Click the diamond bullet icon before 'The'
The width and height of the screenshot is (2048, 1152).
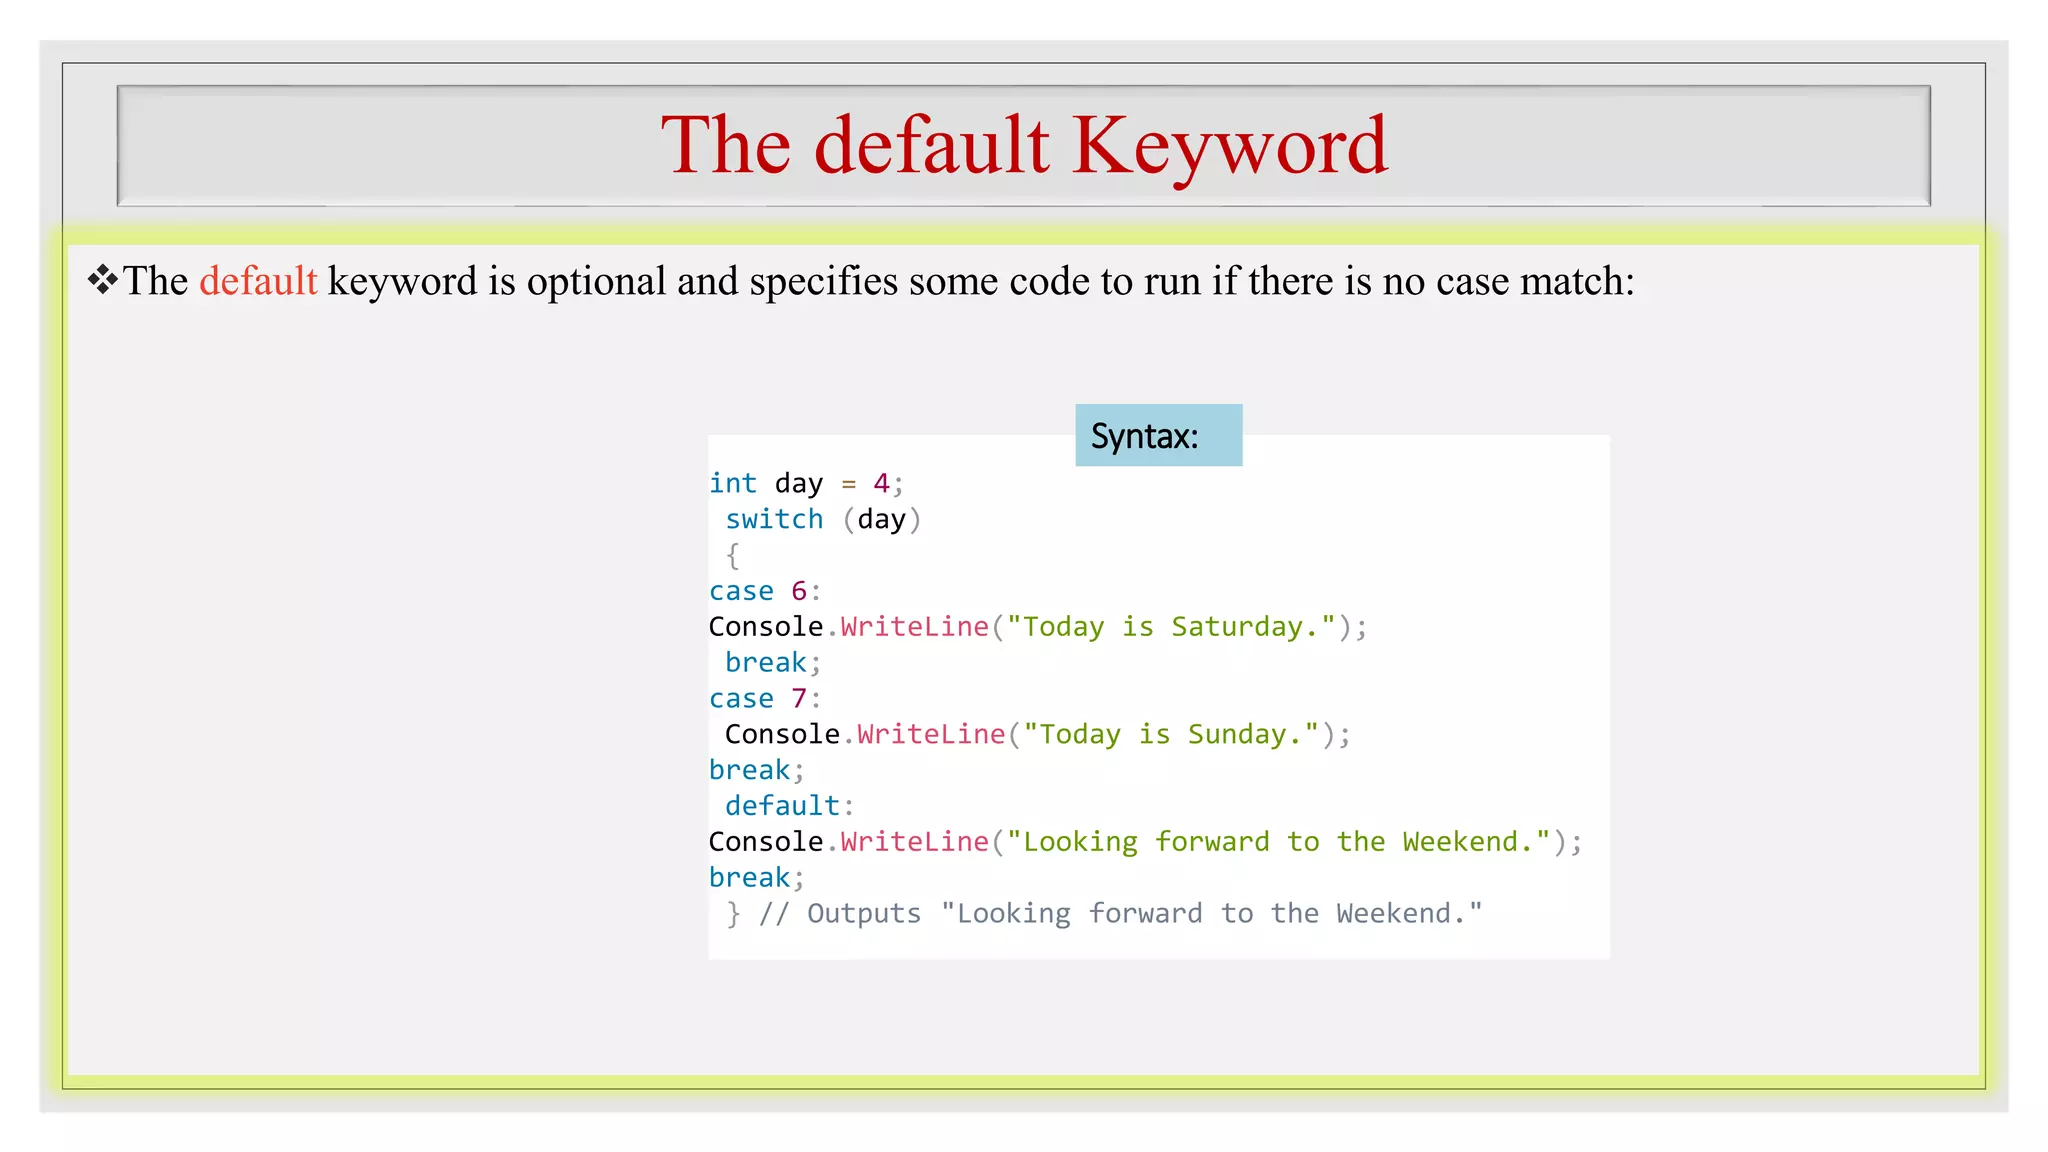pyautogui.click(x=102, y=279)
